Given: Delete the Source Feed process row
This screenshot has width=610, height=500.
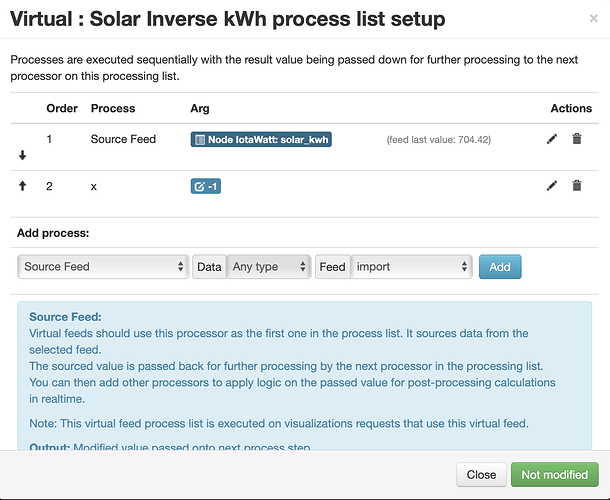Looking at the screenshot, I should tap(577, 139).
